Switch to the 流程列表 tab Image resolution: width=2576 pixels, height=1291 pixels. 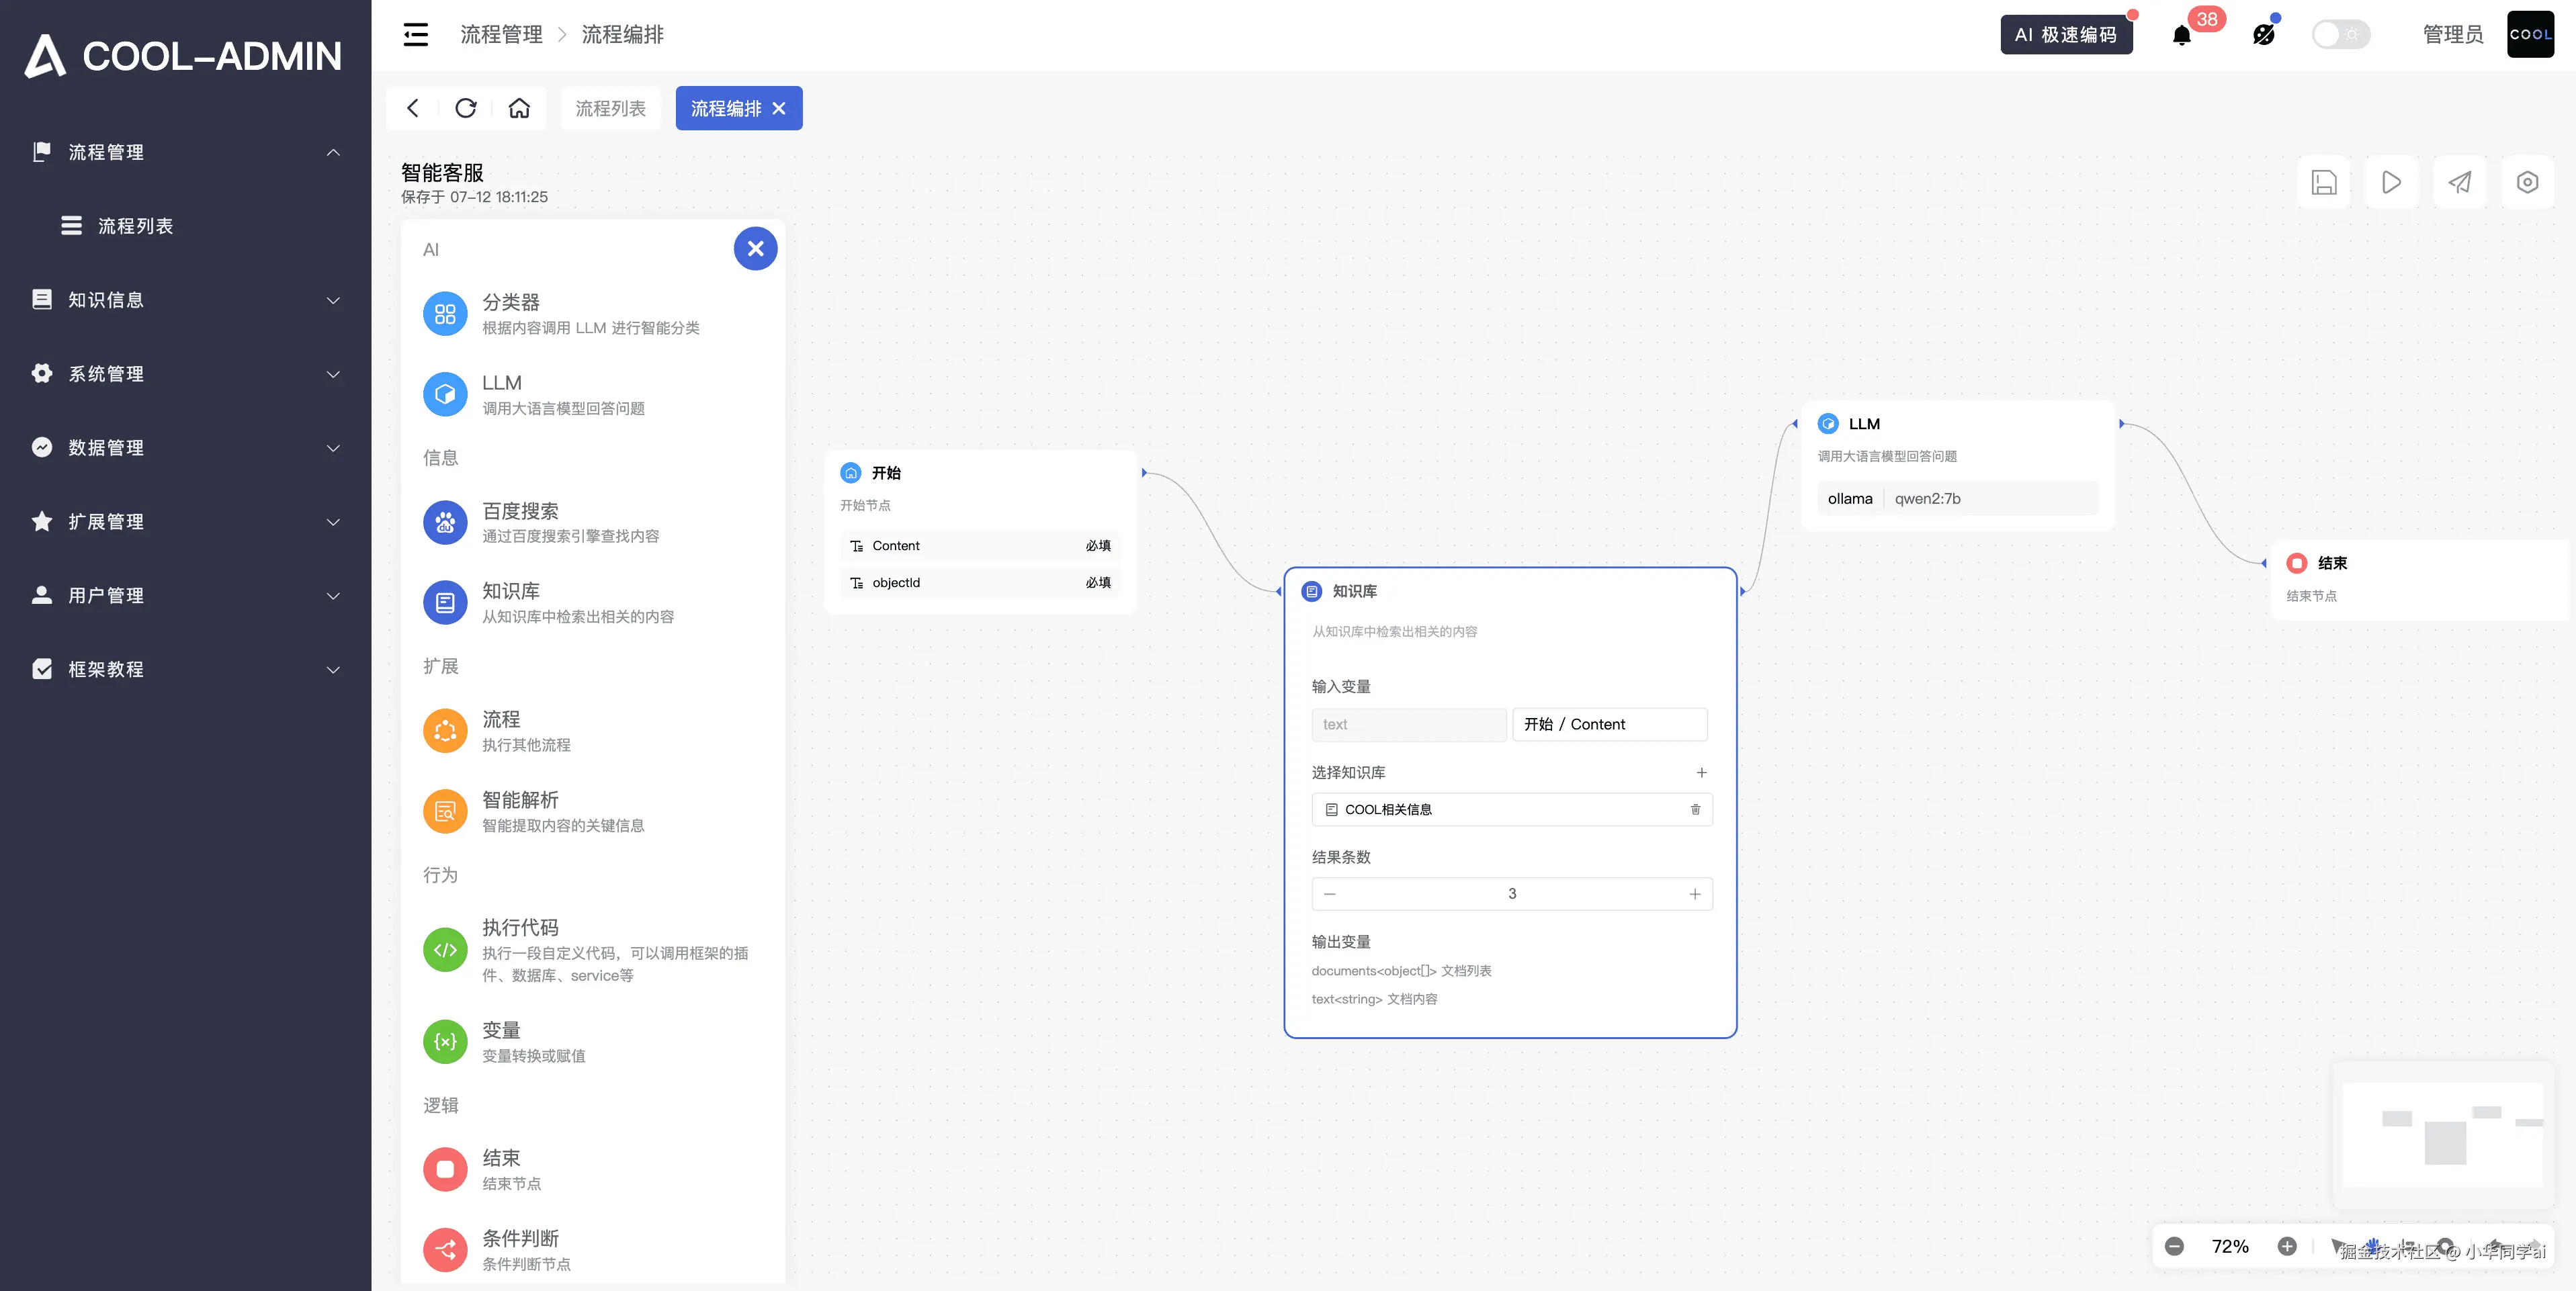tap(610, 108)
